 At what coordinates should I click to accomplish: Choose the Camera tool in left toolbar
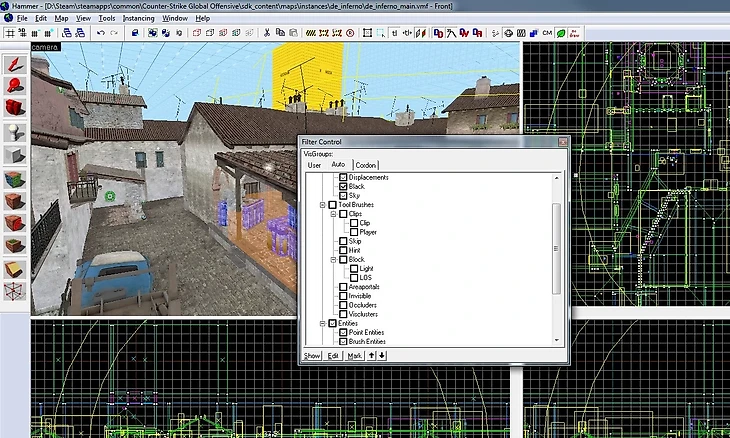[x=15, y=108]
